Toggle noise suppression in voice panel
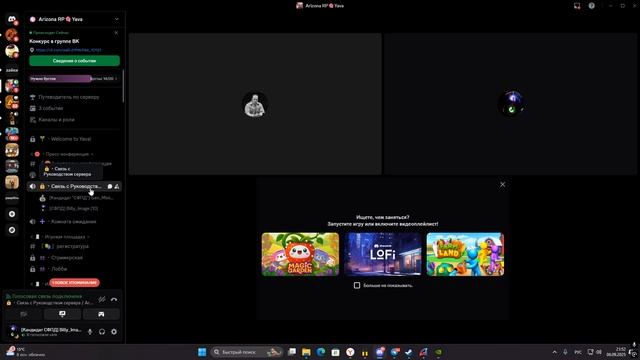The height and width of the screenshot is (360, 640). (x=102, y=300)
